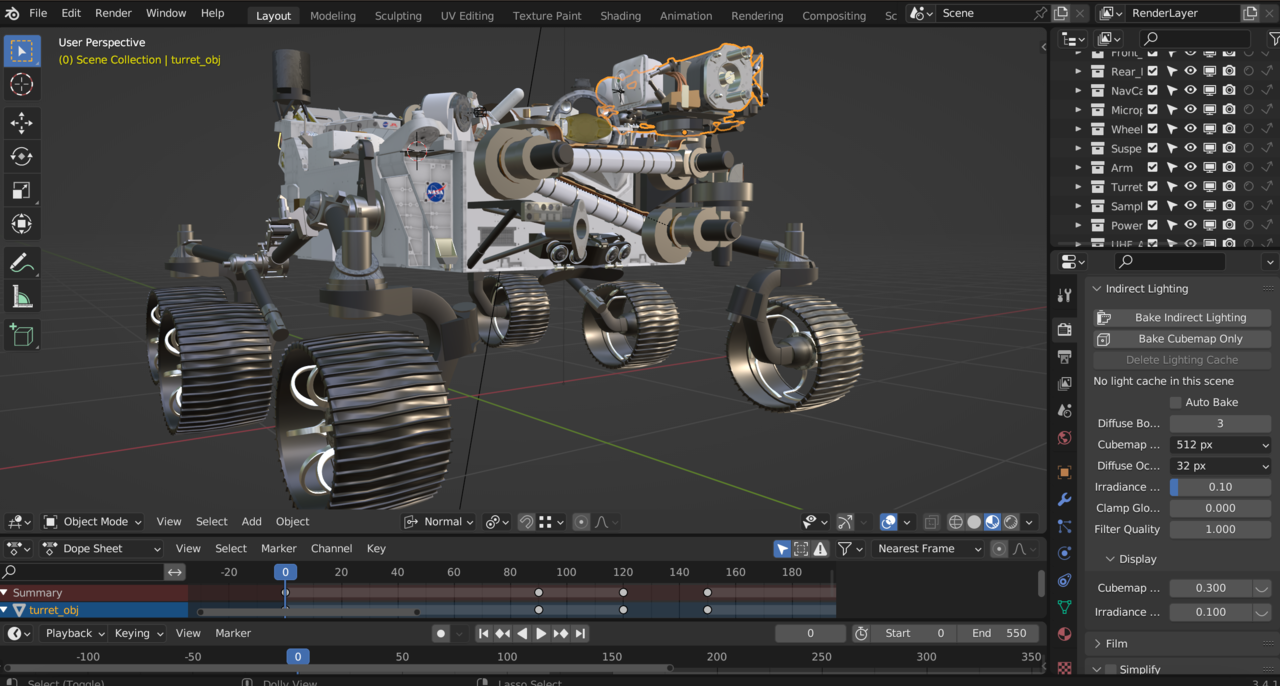Open the Object Constraints properties tab
The image size is (1280, 686).
tap(1064, 580)
